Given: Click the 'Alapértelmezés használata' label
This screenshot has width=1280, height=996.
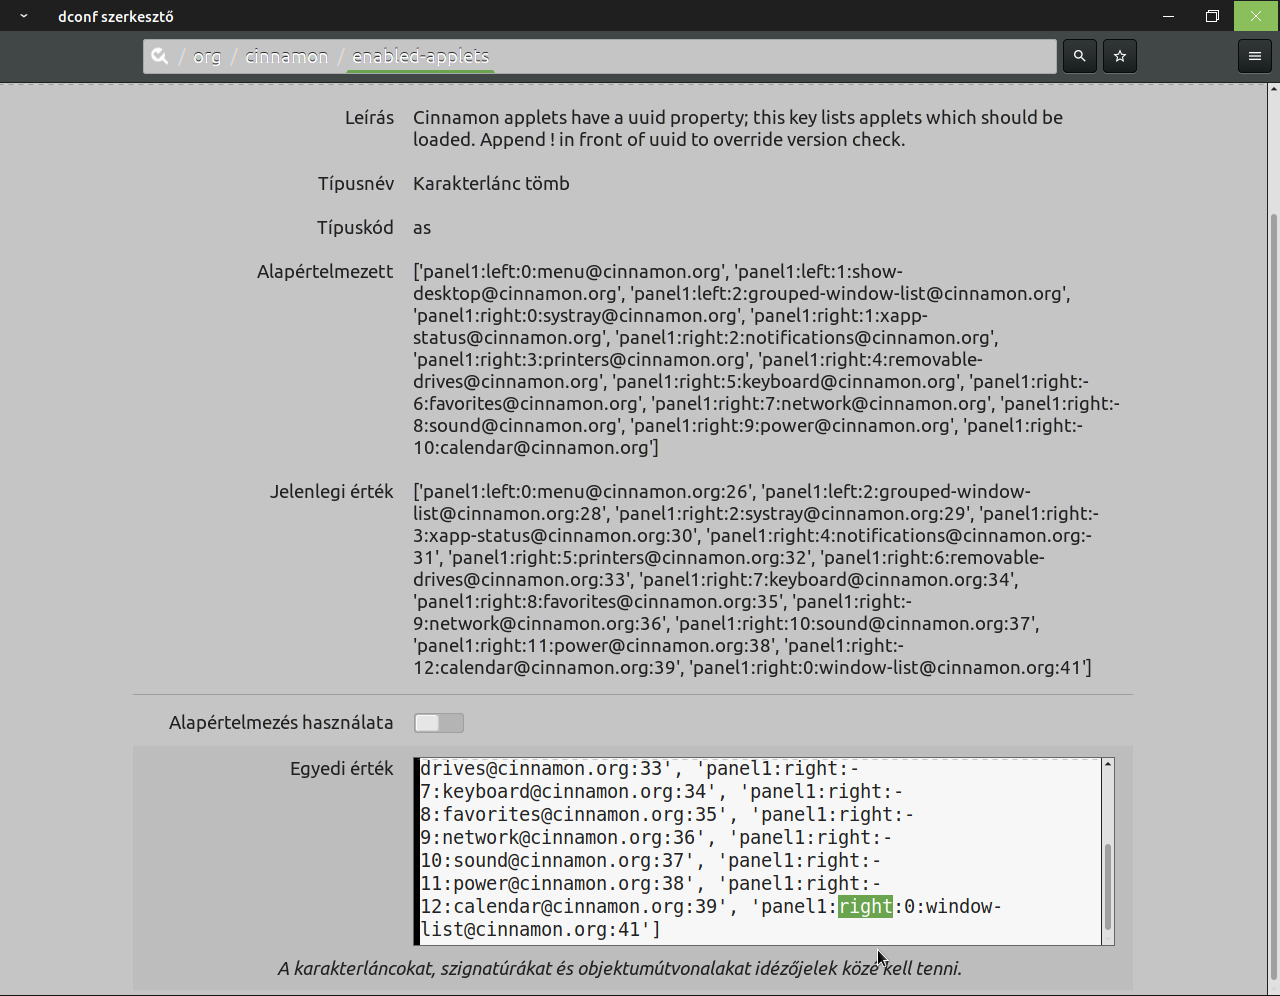Looking at the screenshot, I should pos(281,723).
